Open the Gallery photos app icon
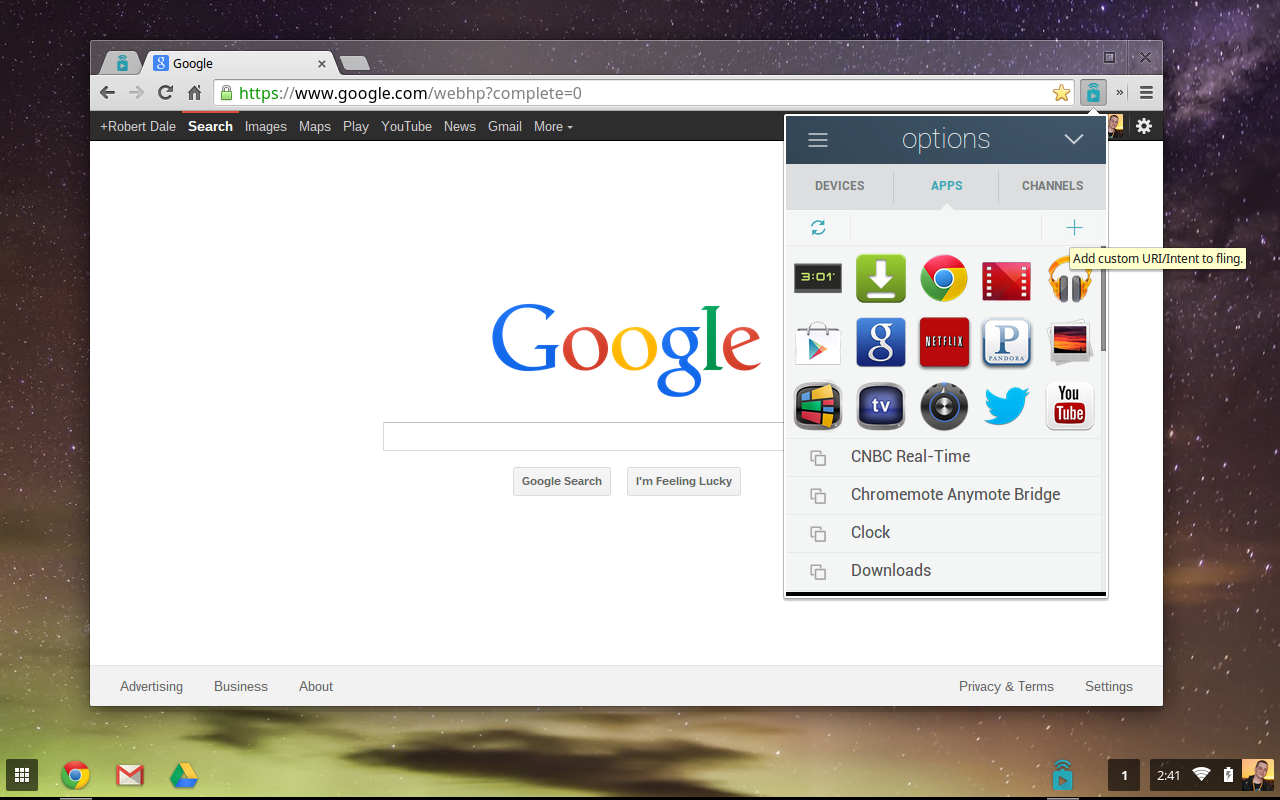 (x=1069, y=343)
